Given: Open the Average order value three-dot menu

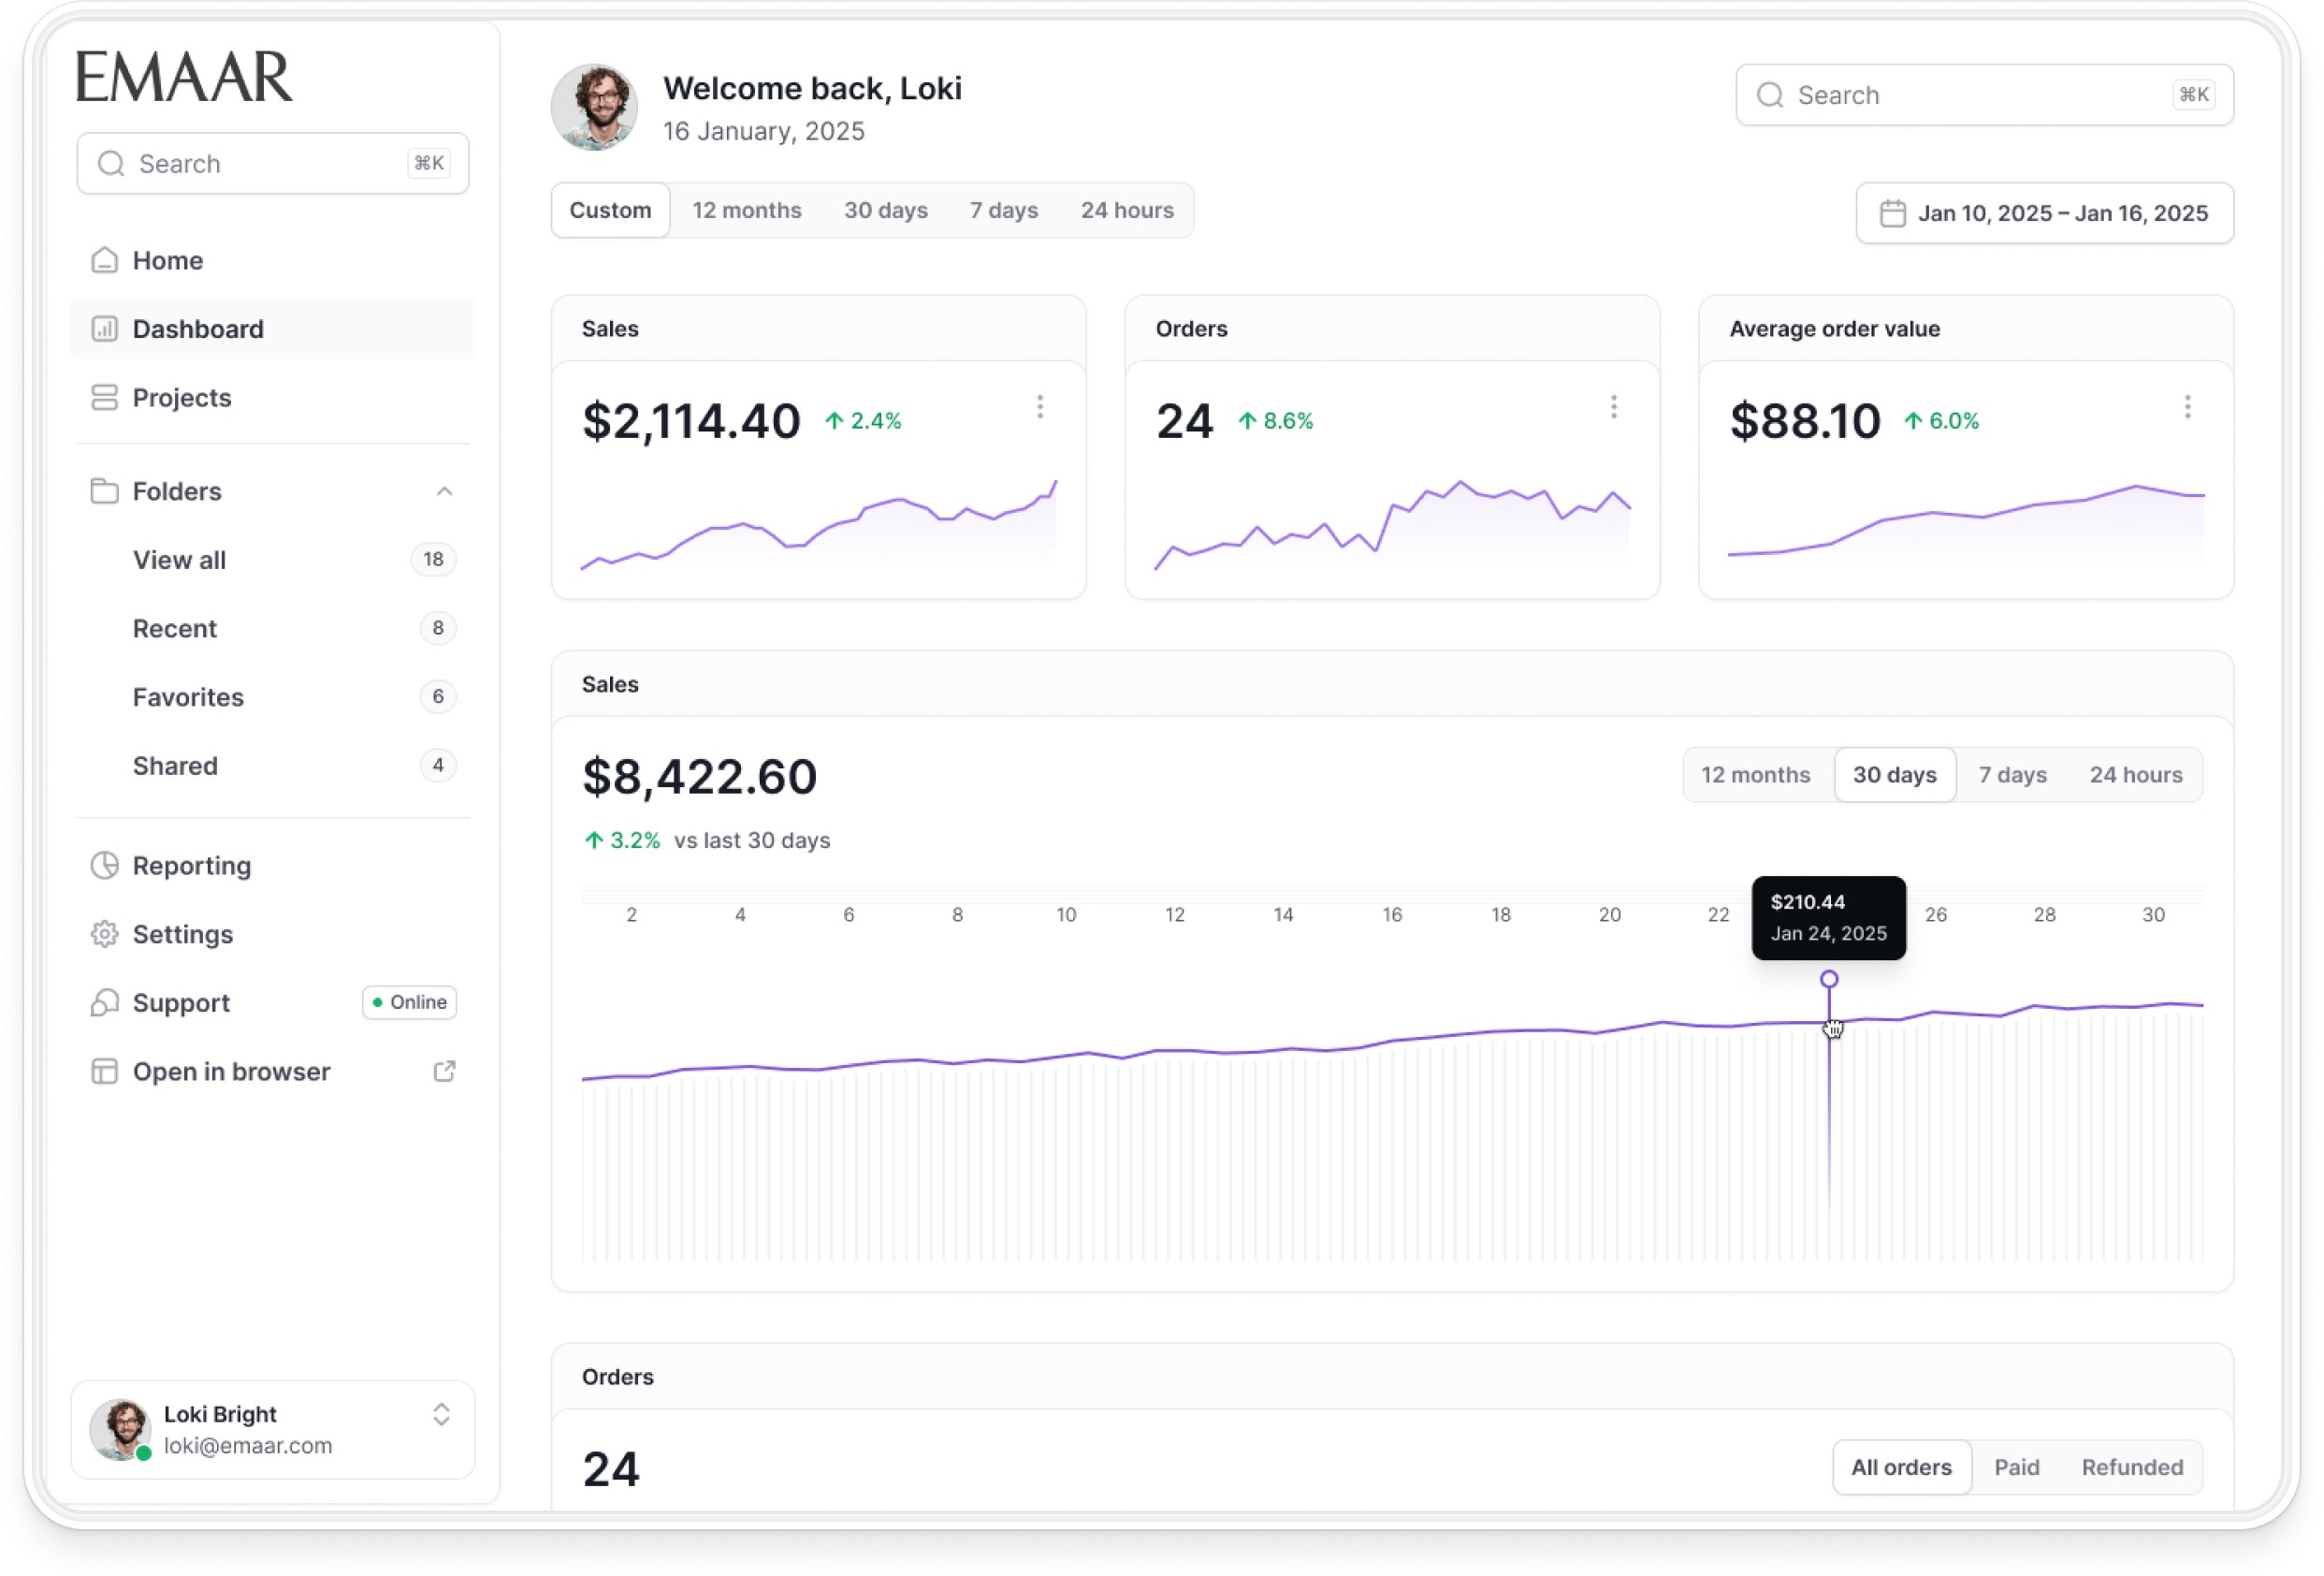Looking at the screenshot, I should 2187,406.
